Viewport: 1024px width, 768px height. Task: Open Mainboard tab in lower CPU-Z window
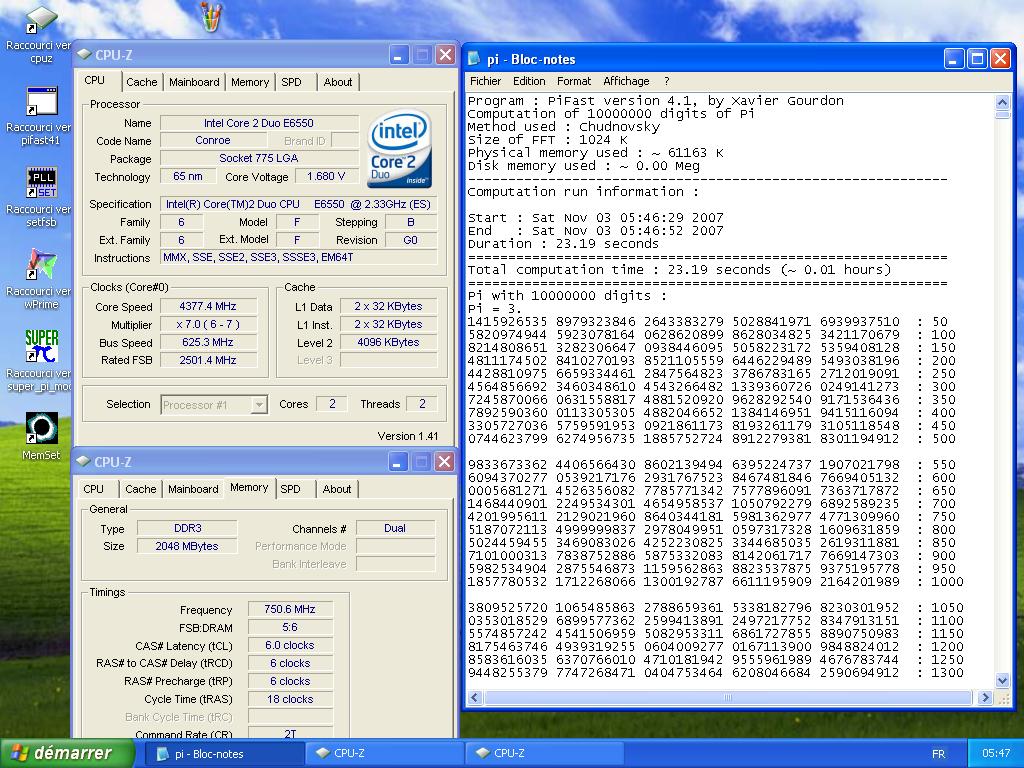coord(193,489)
